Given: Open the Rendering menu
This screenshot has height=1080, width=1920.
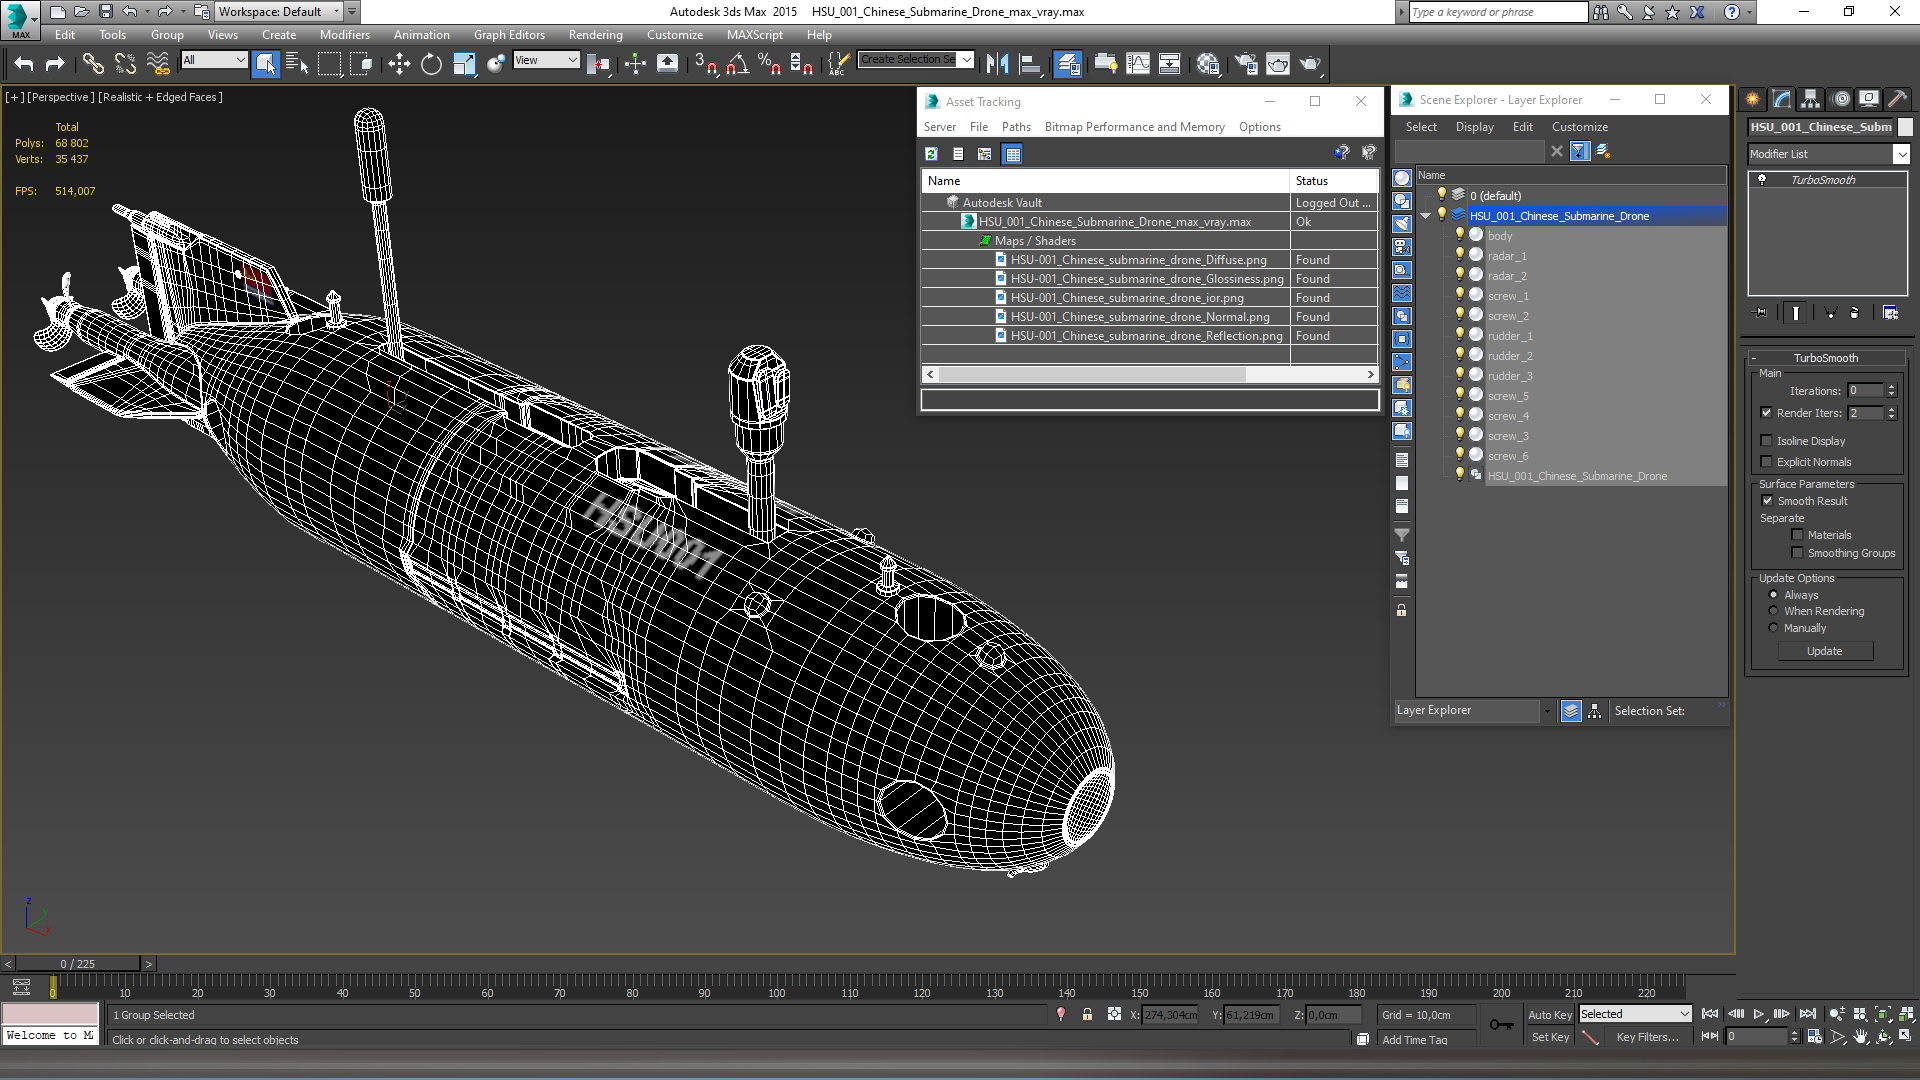Looking at the screenshot, I should click(595, 35).
